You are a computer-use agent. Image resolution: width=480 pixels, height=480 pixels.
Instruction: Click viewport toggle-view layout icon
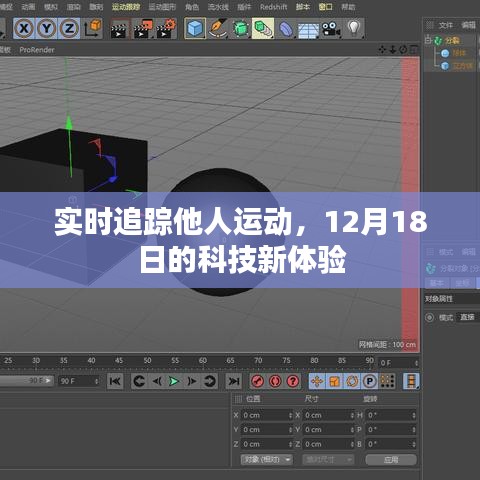(x=413, y=50)
